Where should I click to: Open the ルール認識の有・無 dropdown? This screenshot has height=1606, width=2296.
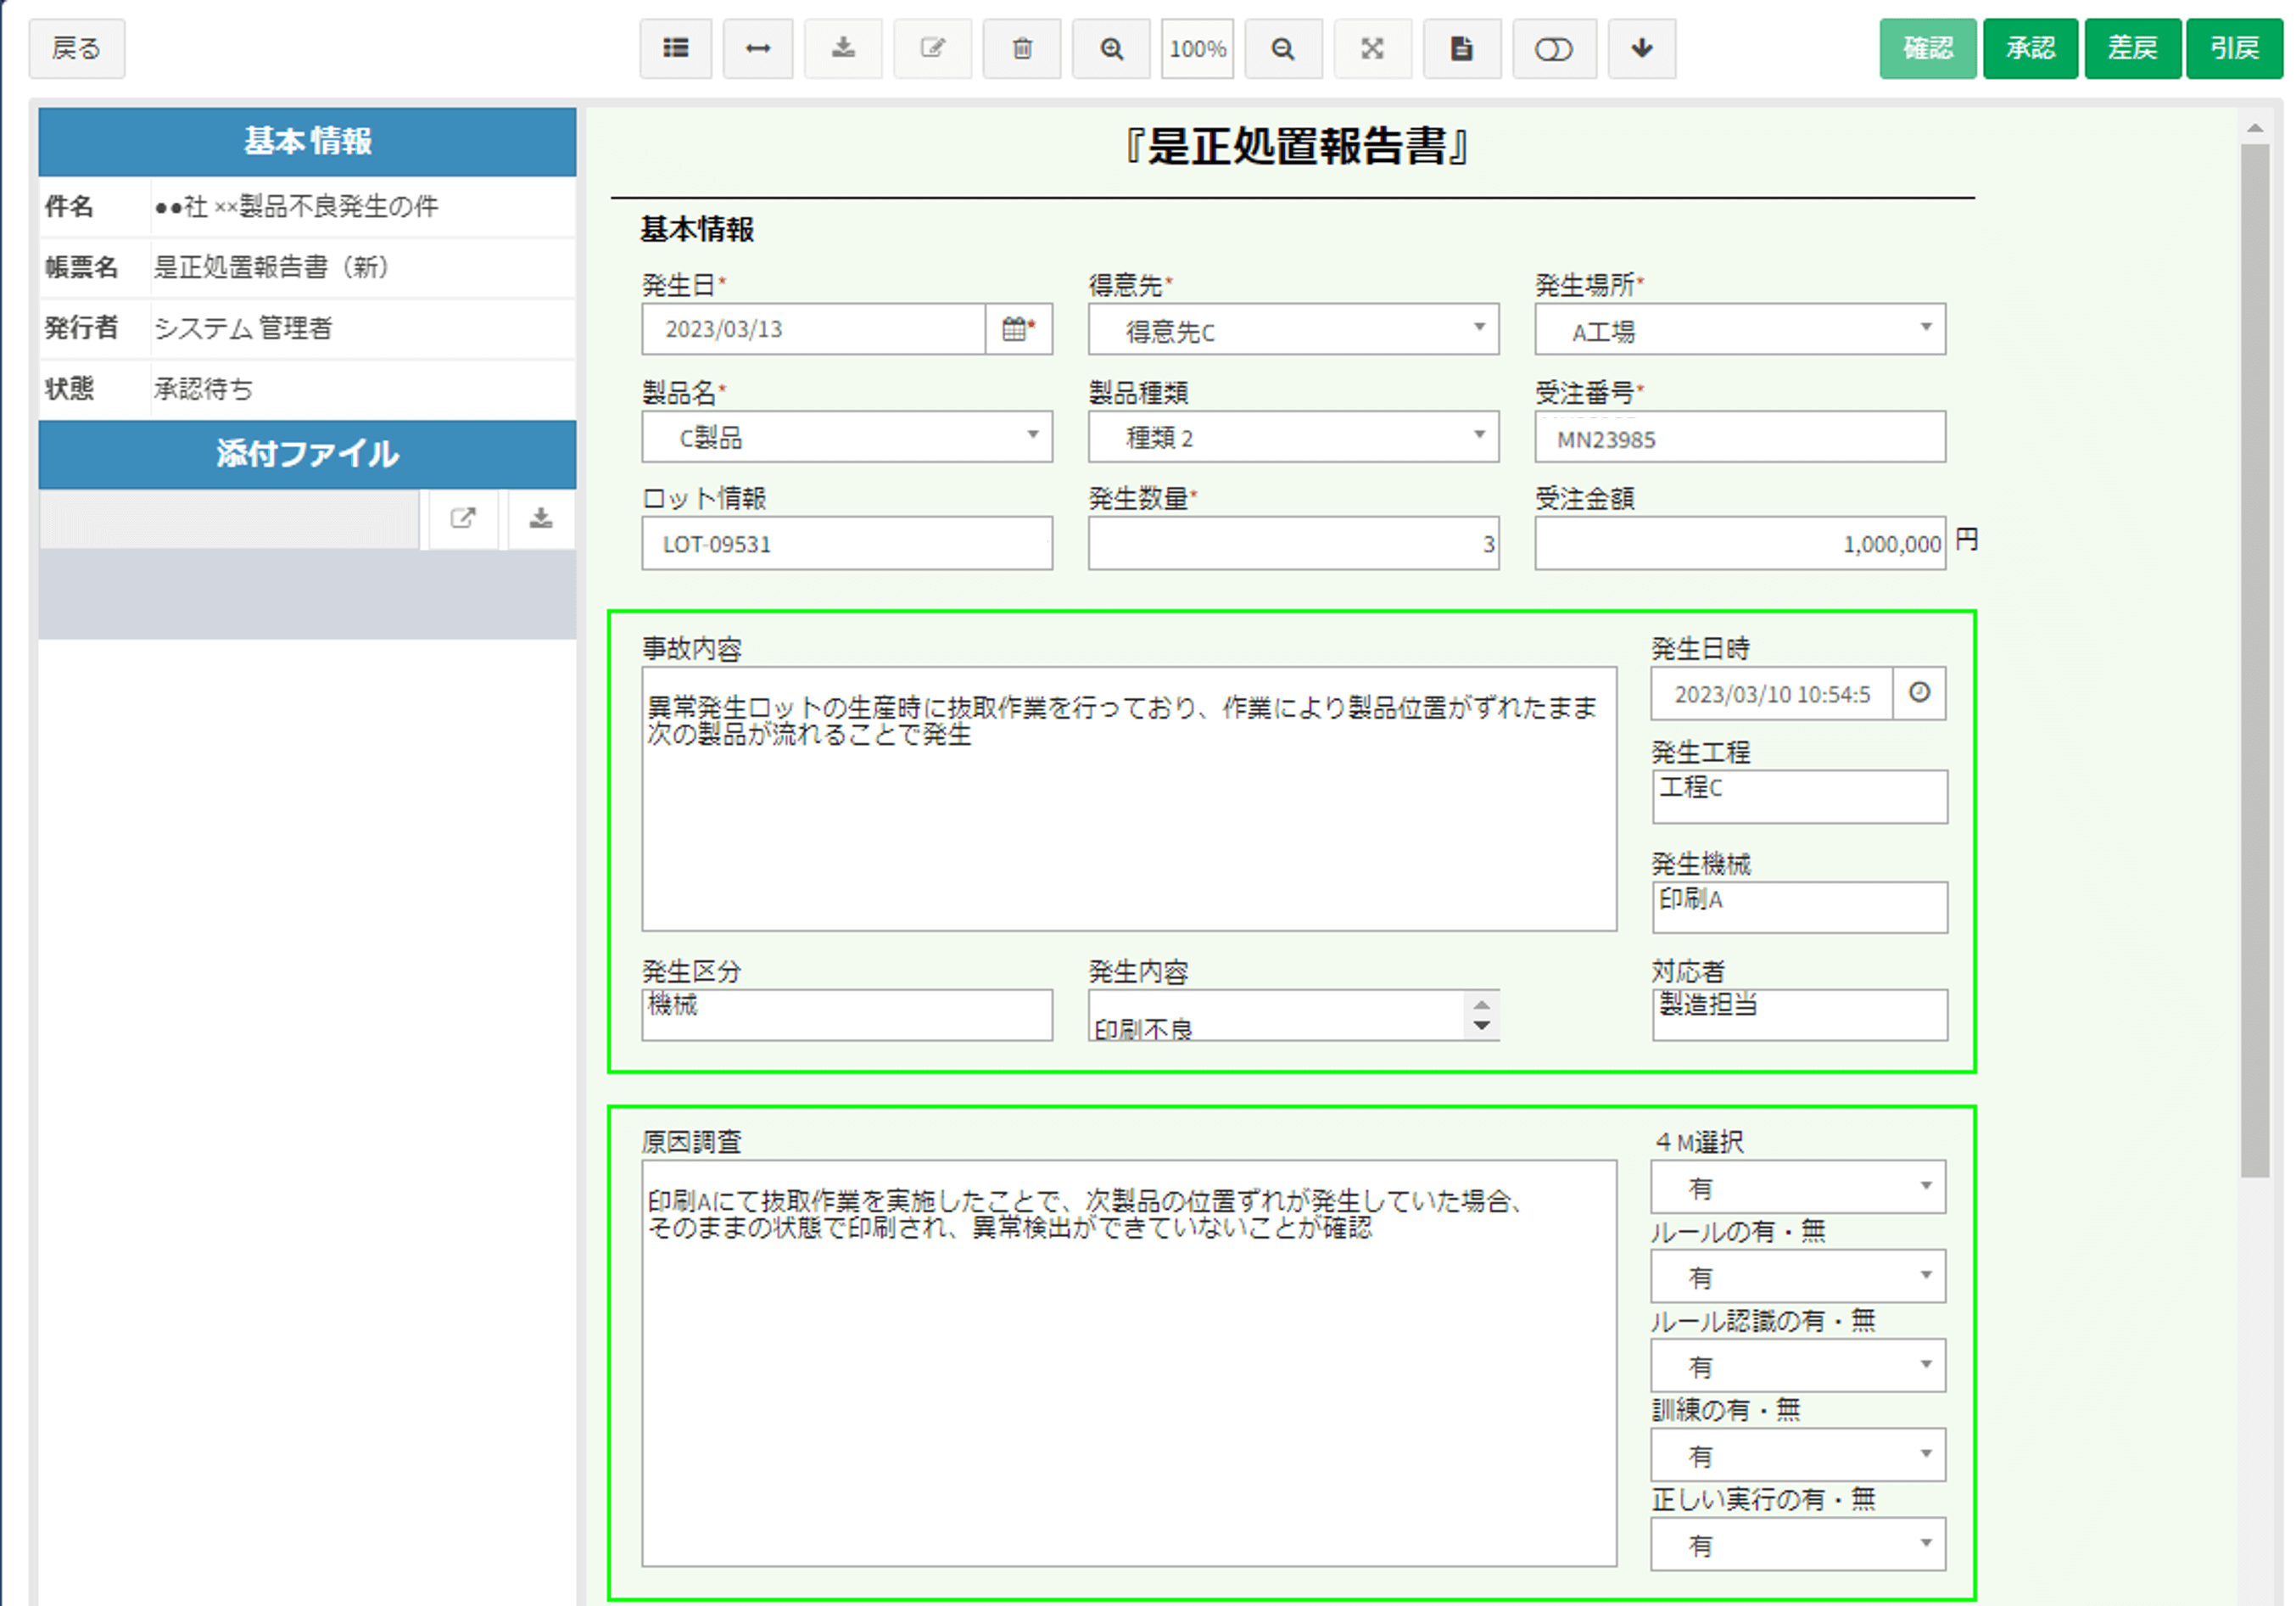(1798, 1365)
